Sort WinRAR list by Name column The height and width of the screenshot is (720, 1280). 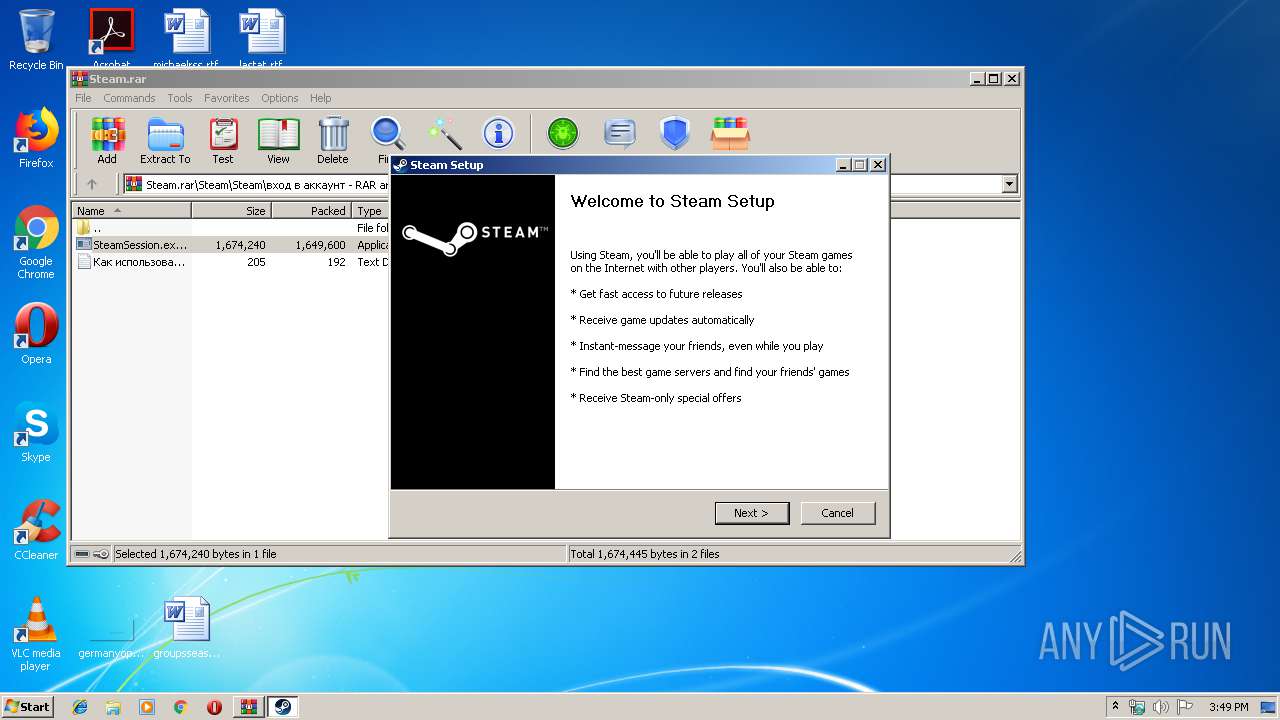(x=131, y=211)
